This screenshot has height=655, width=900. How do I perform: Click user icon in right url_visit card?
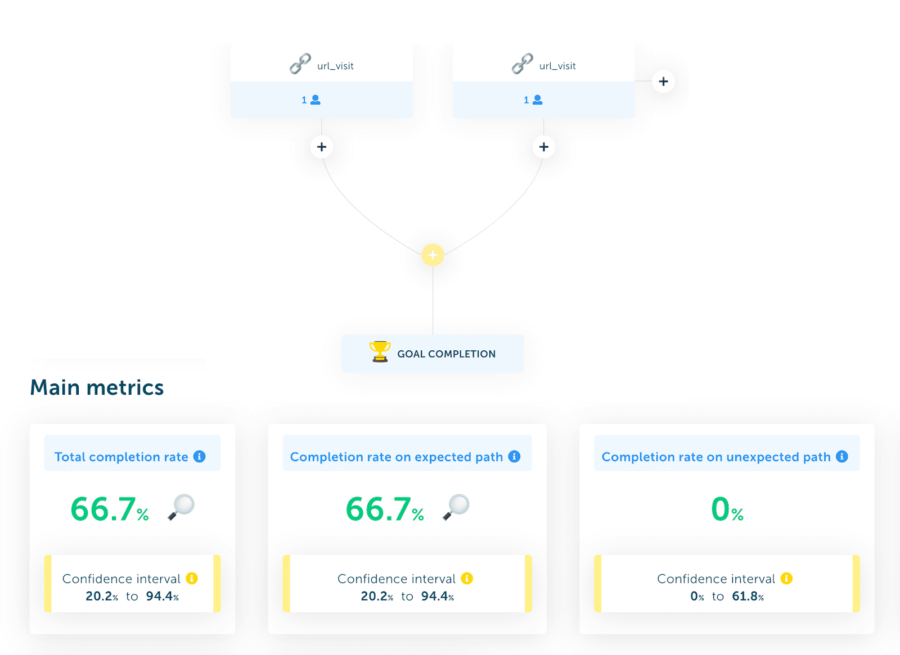pyautogui.click(x=537, y=100)
